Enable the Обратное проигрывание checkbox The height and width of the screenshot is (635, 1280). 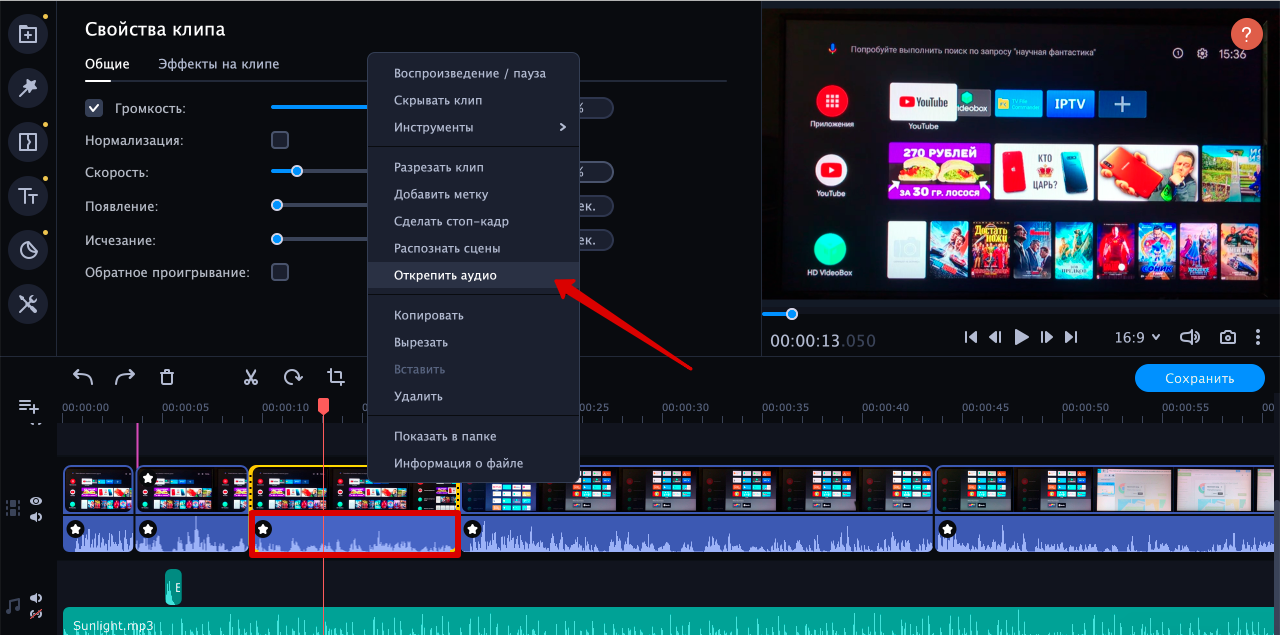coord(280,272)
